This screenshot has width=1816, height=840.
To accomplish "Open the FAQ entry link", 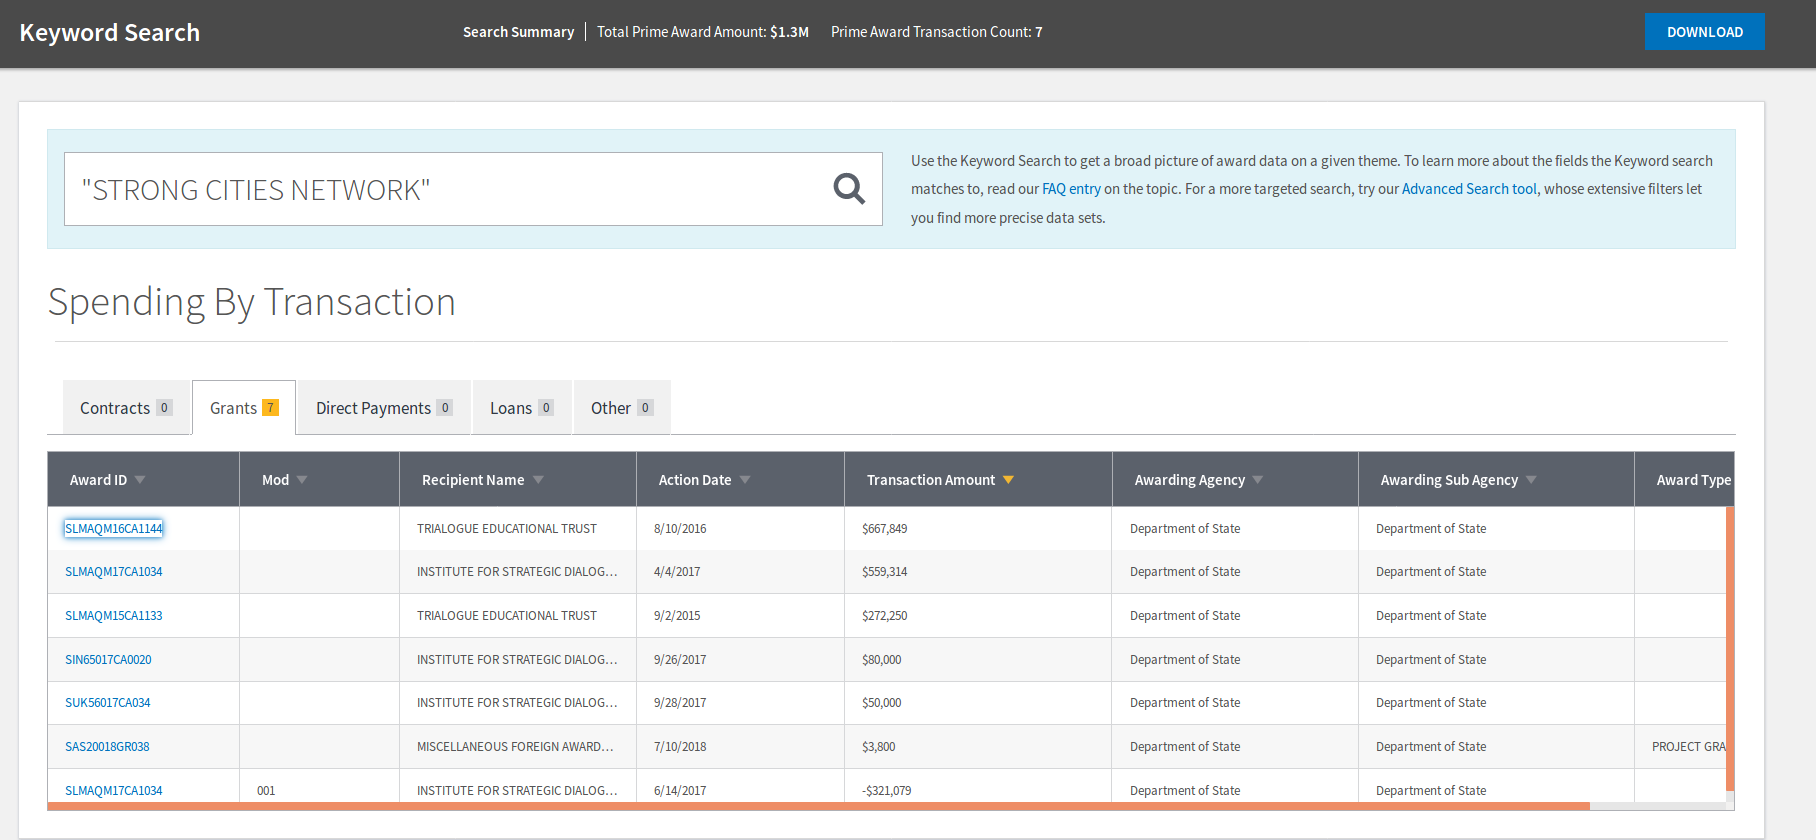I will 1071,189.
